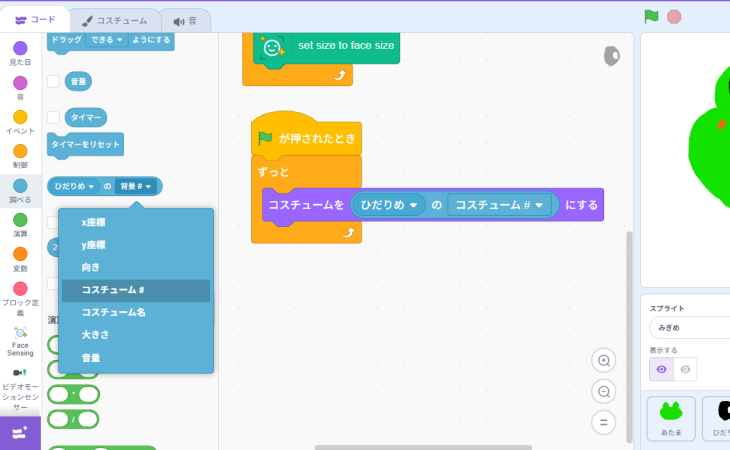Reset workspace zoom with equals button
The height and width of the screenshot is (450, 730).
(603, 422)
